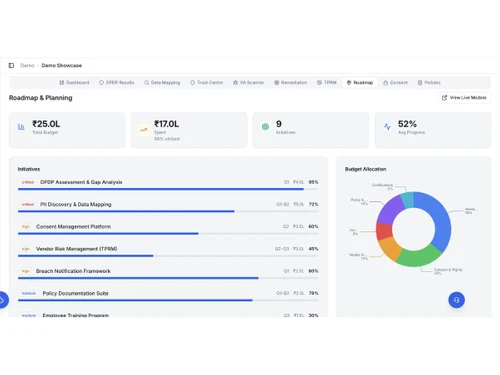Viewport: 500px width, 375px height.
Task: Click the Spent trend arrow icon
Action: tap(143, 130)
